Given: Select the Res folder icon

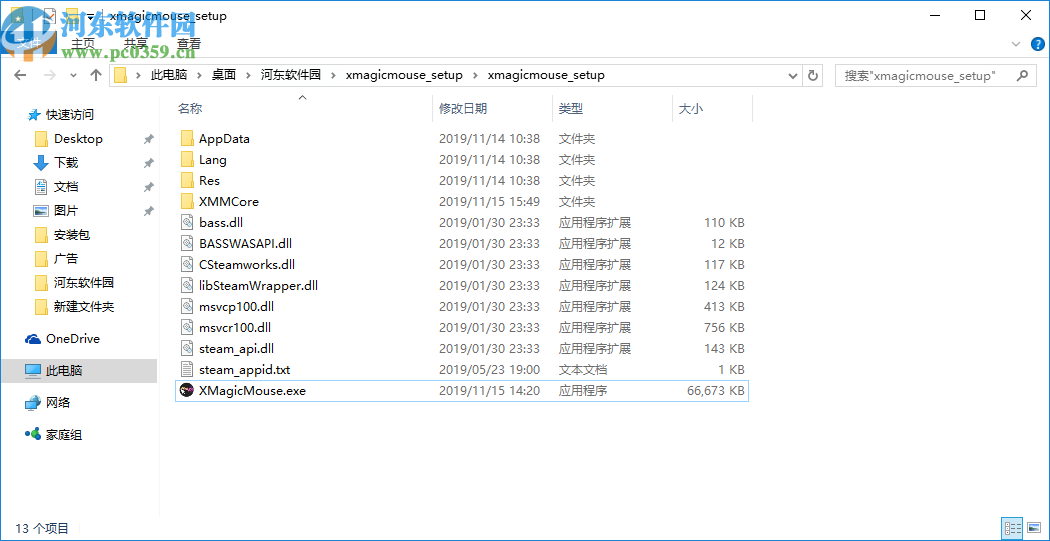Looking at the screenshot, I should (x=187, y=180).
